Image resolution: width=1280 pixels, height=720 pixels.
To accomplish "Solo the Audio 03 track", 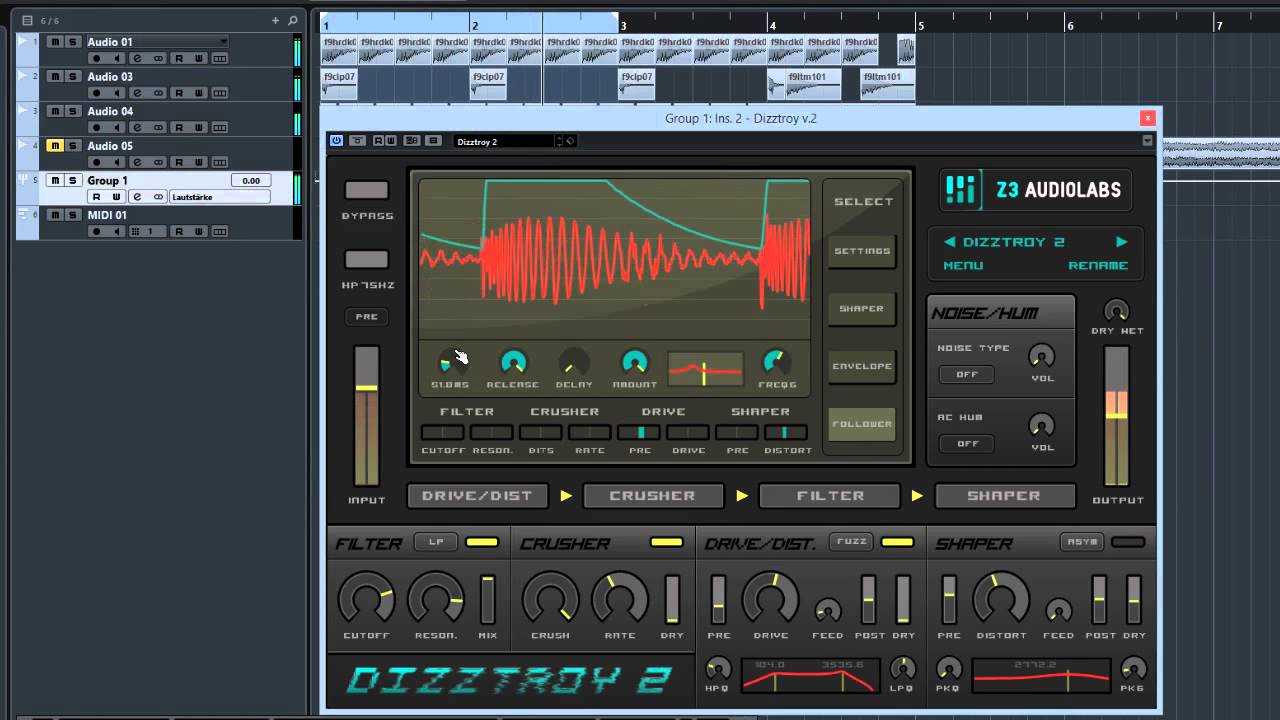I will coord(72,77).
